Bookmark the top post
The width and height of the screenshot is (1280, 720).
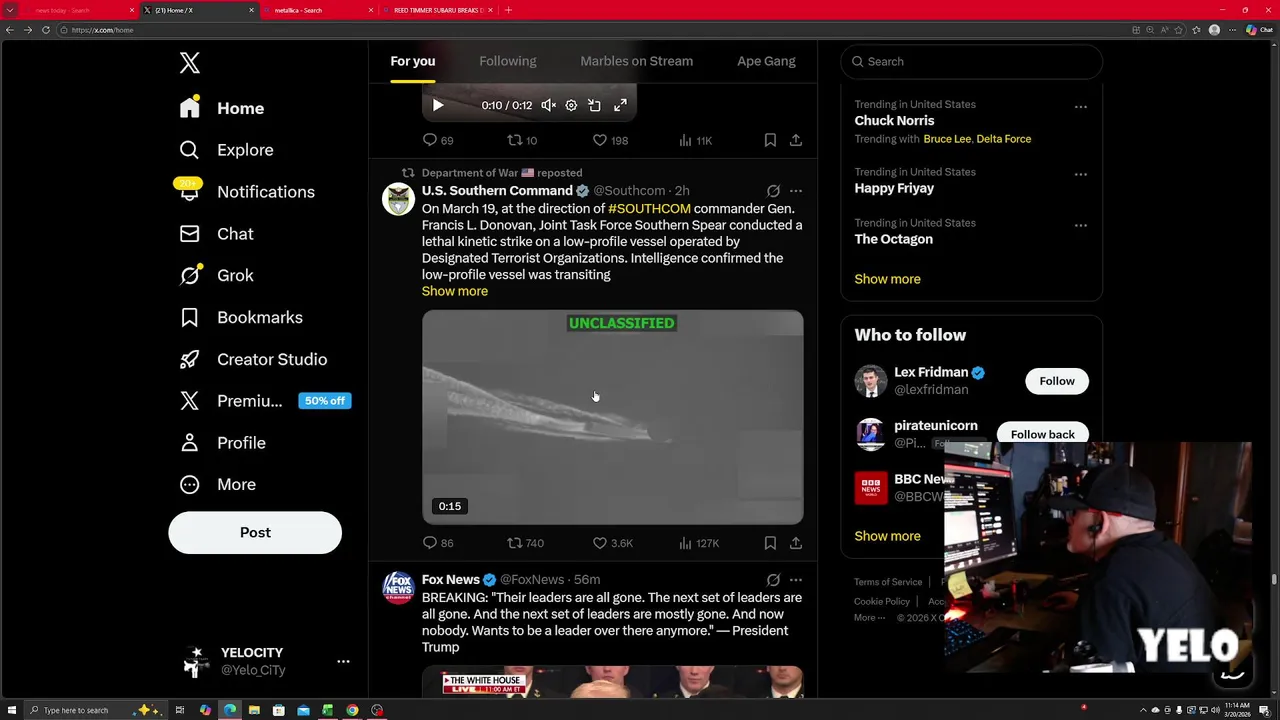coord(770,141)
